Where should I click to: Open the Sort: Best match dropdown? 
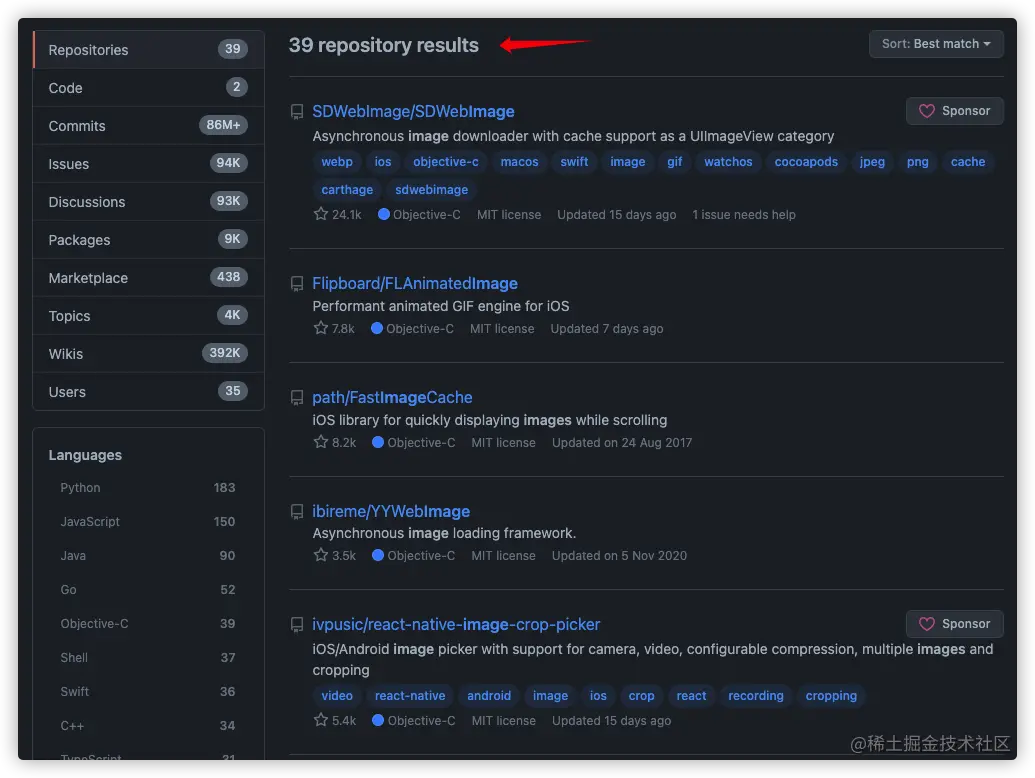(x=936, y=44)
